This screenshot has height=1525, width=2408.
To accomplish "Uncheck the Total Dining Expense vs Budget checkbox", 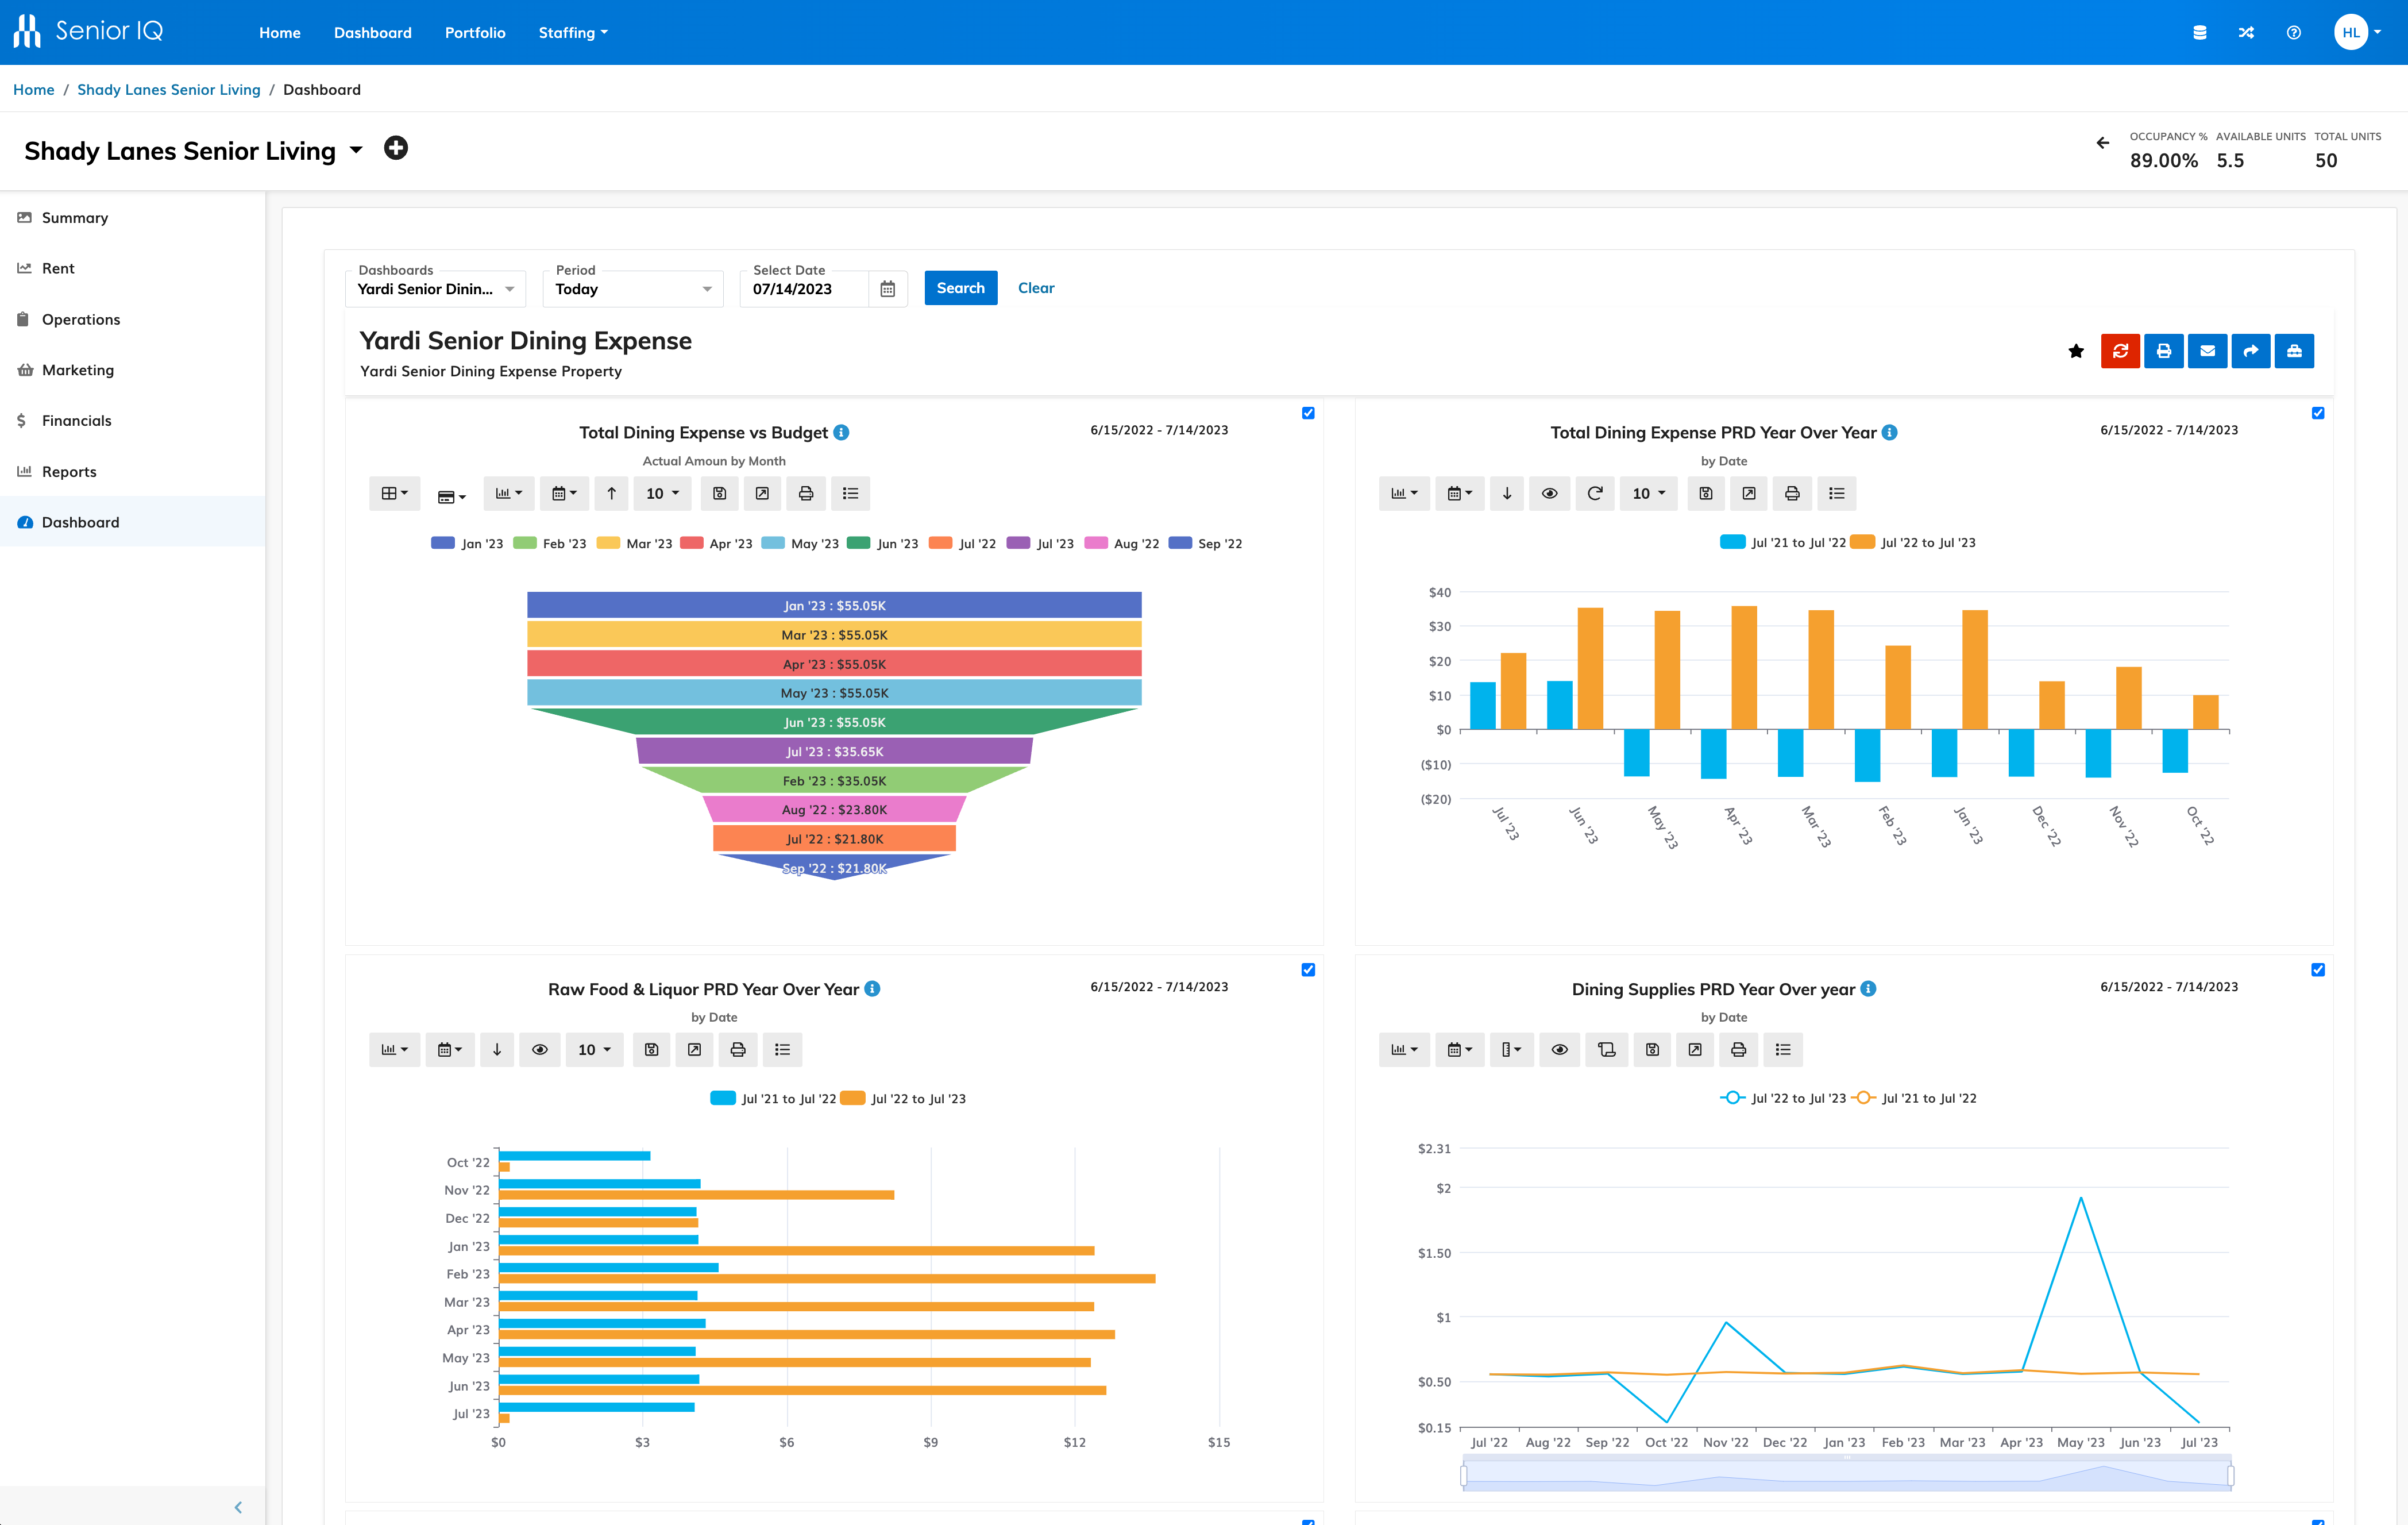I will pyautogui.click(x=1309, y=413).
